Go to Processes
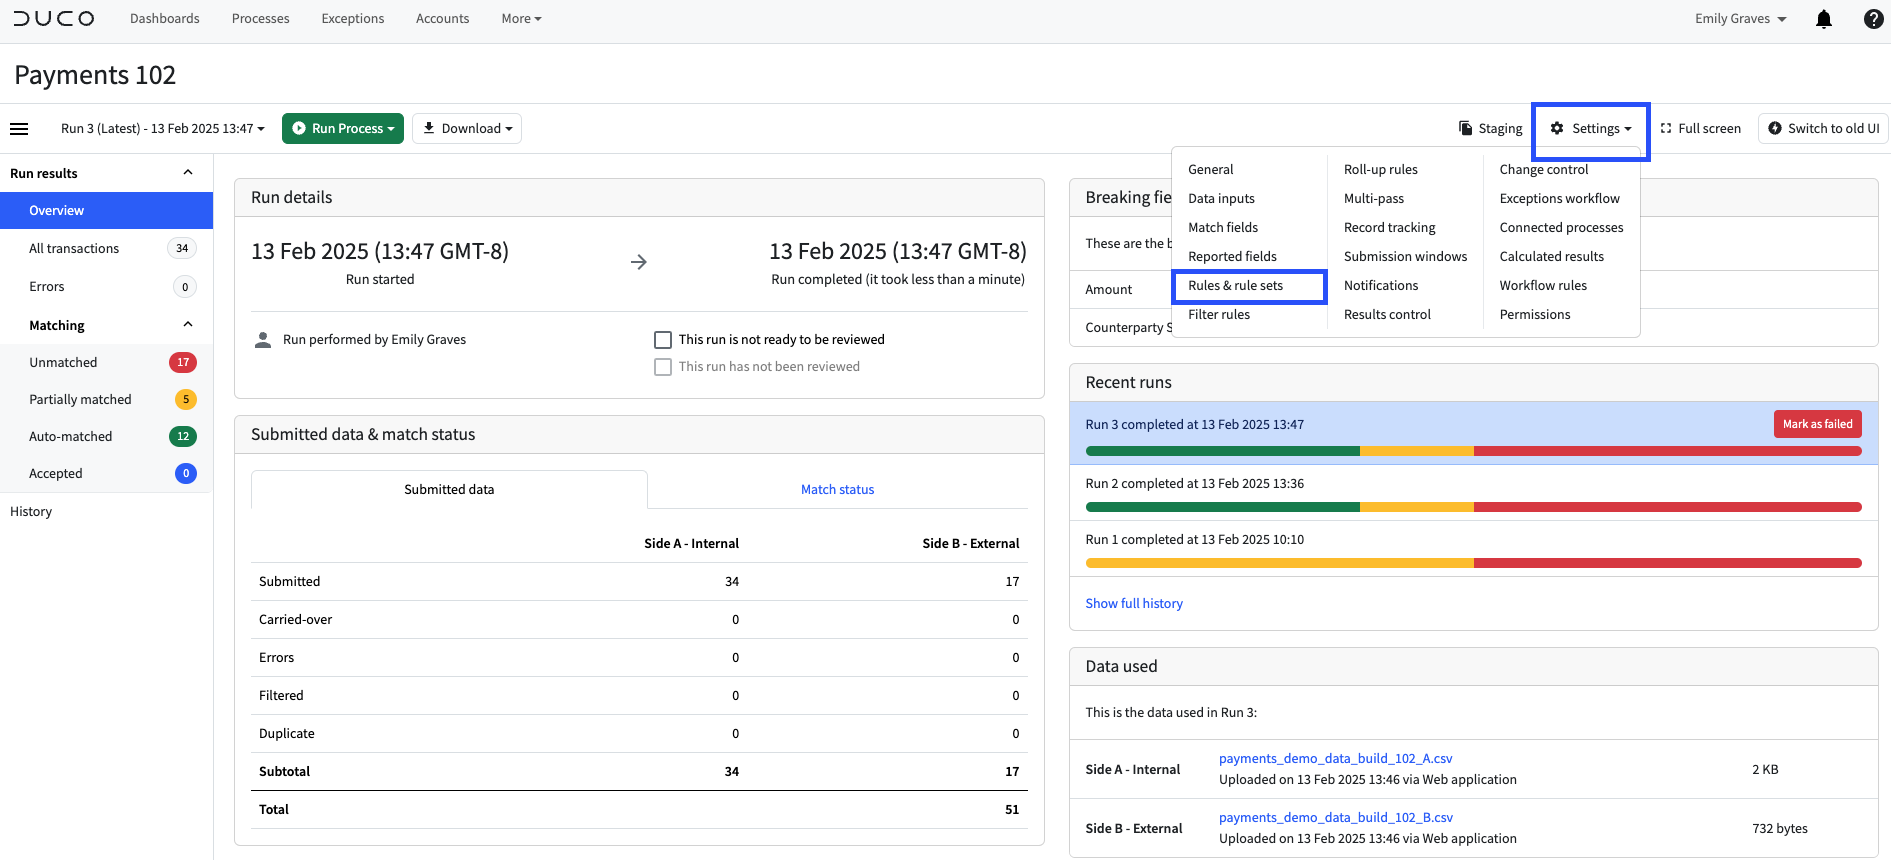 pyautogui.click(x=261, y=19)
